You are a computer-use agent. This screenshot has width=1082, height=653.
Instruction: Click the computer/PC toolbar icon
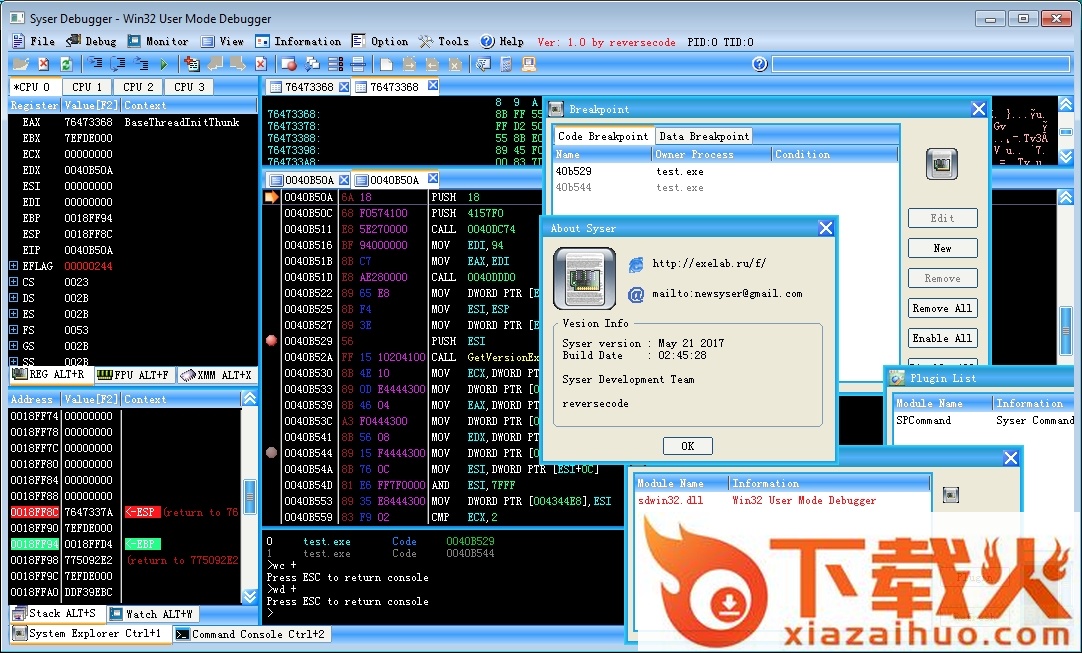[529, 64]
